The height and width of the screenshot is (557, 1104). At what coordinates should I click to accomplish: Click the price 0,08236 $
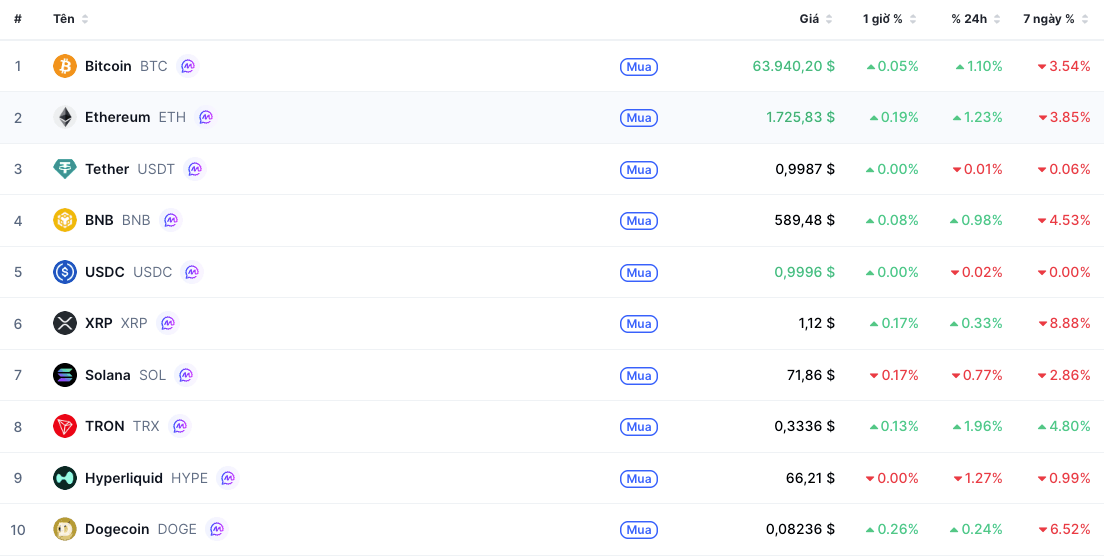(x=801, y=529)
